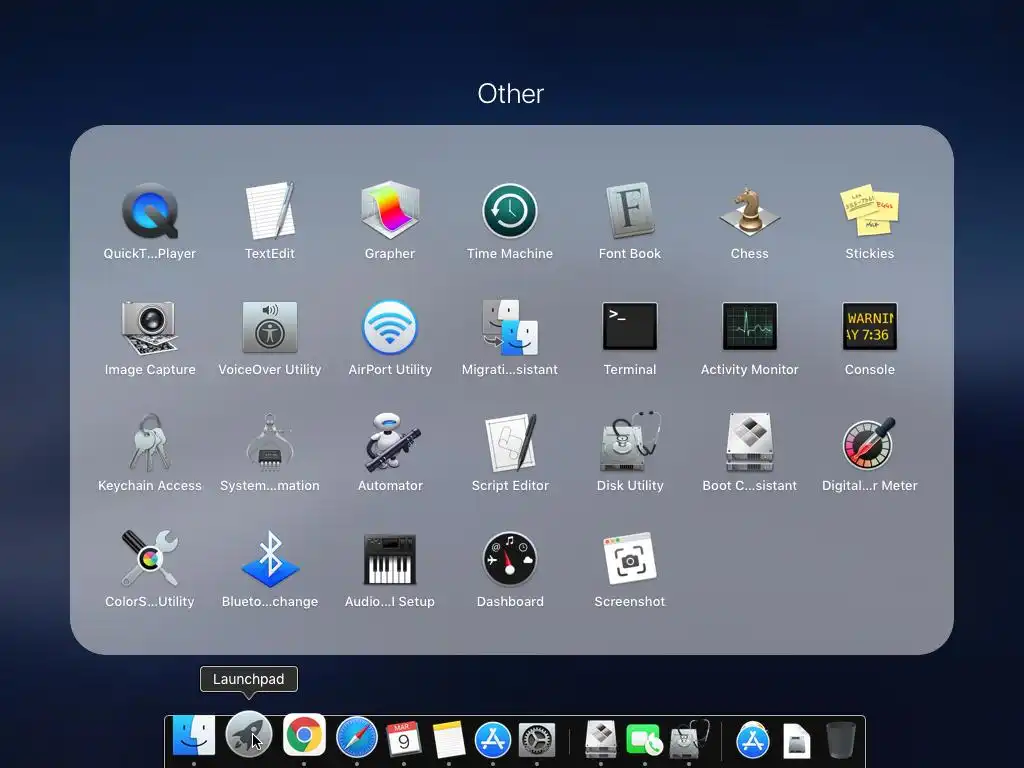Open Finder from the Dock
The width and height of the screenshot is (1024, 768).
194,735
